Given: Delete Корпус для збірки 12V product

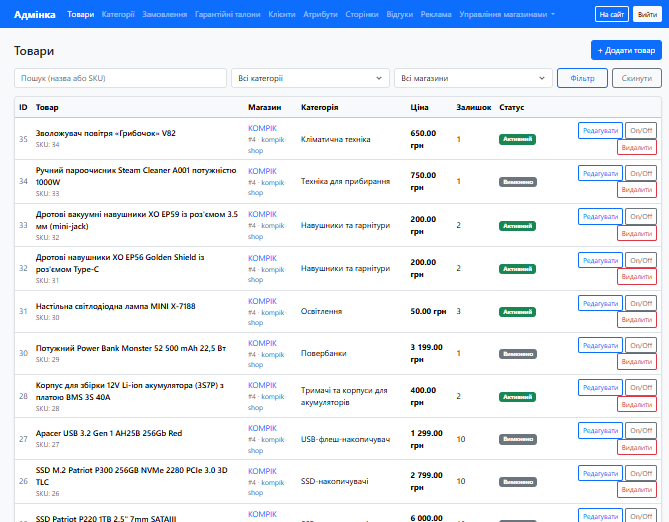Looking at the screenshot, I should pos(637,405).
